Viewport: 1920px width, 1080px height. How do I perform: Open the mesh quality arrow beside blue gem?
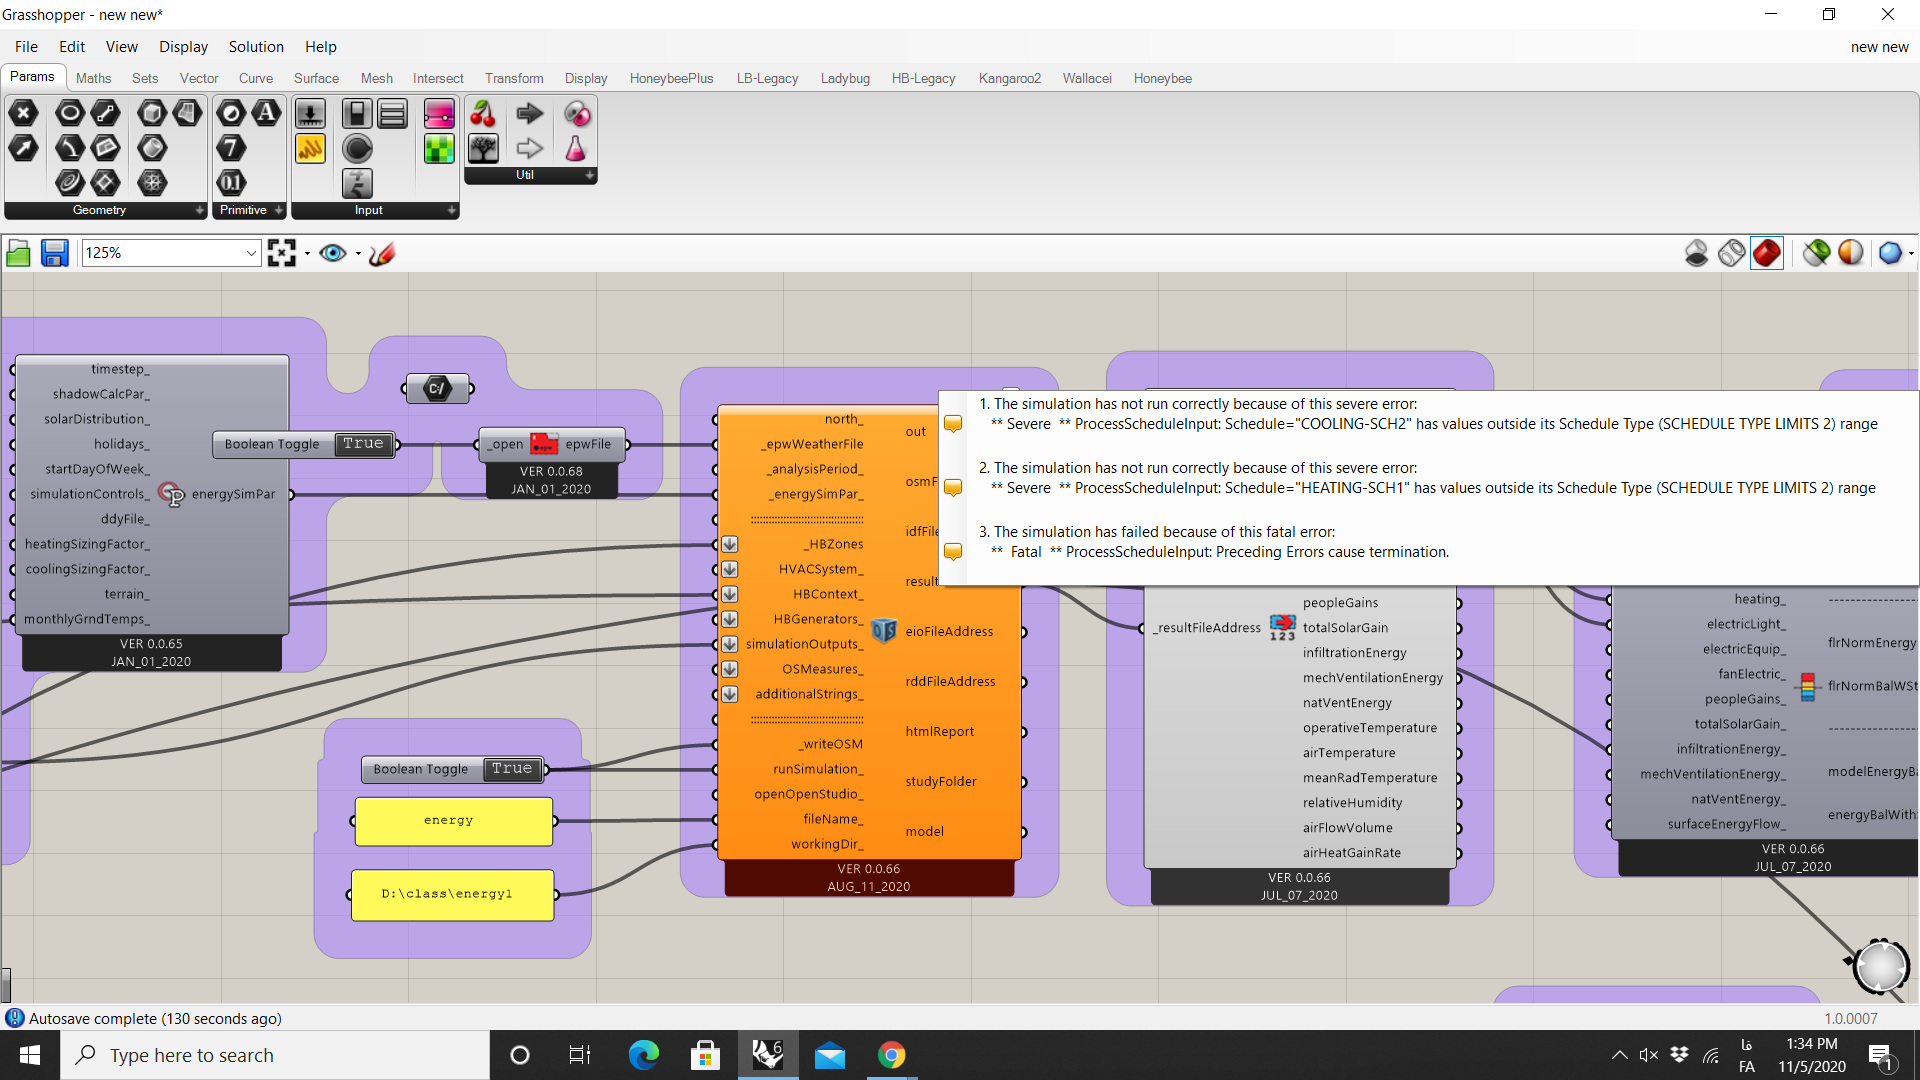click(1910, 253)
